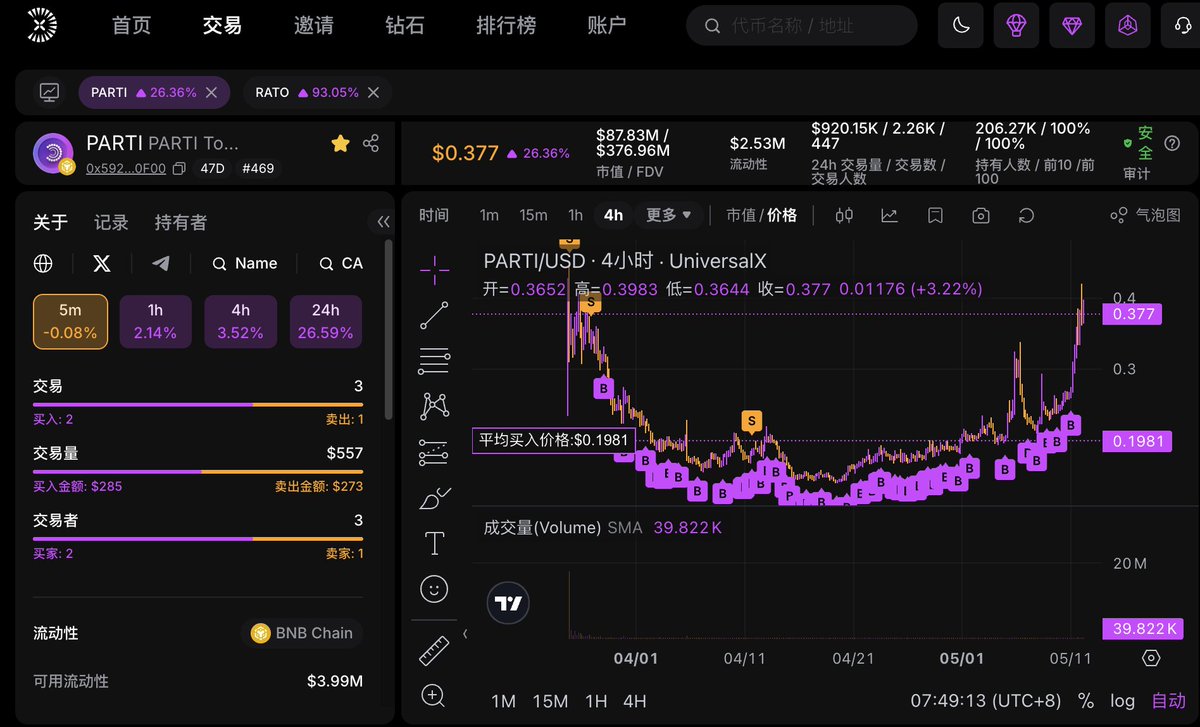The height and width of the screenshot is (727, 1200).
Task: Share the PARTI token
Action: (371, 144)
